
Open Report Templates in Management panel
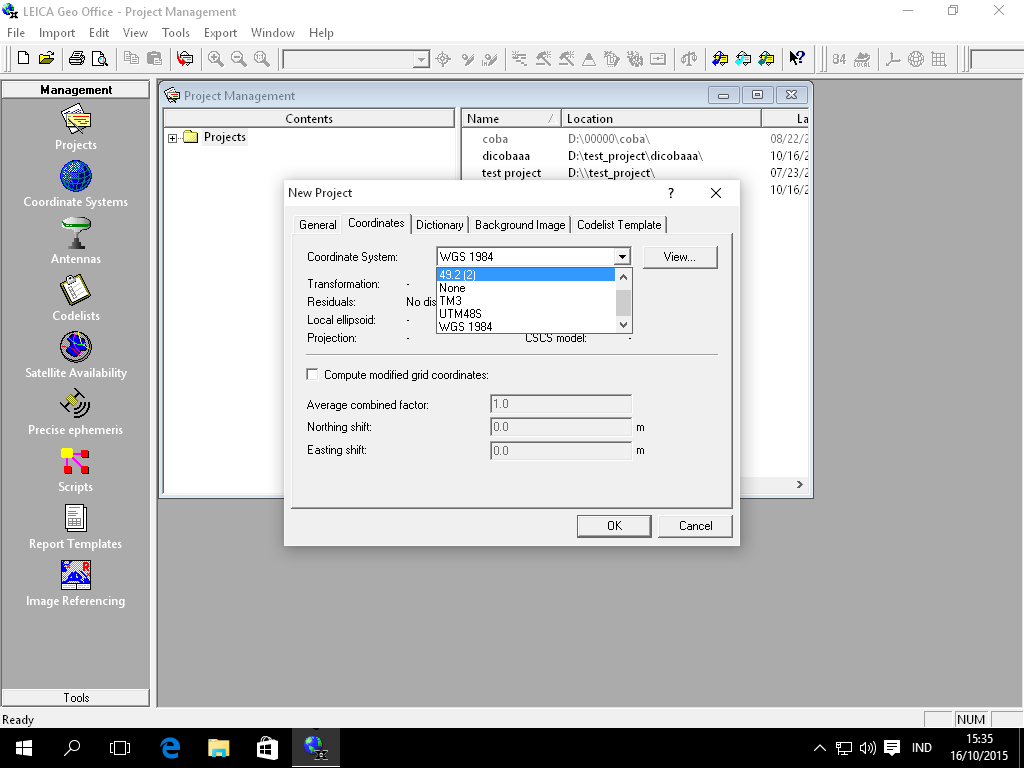coord(76,526)
